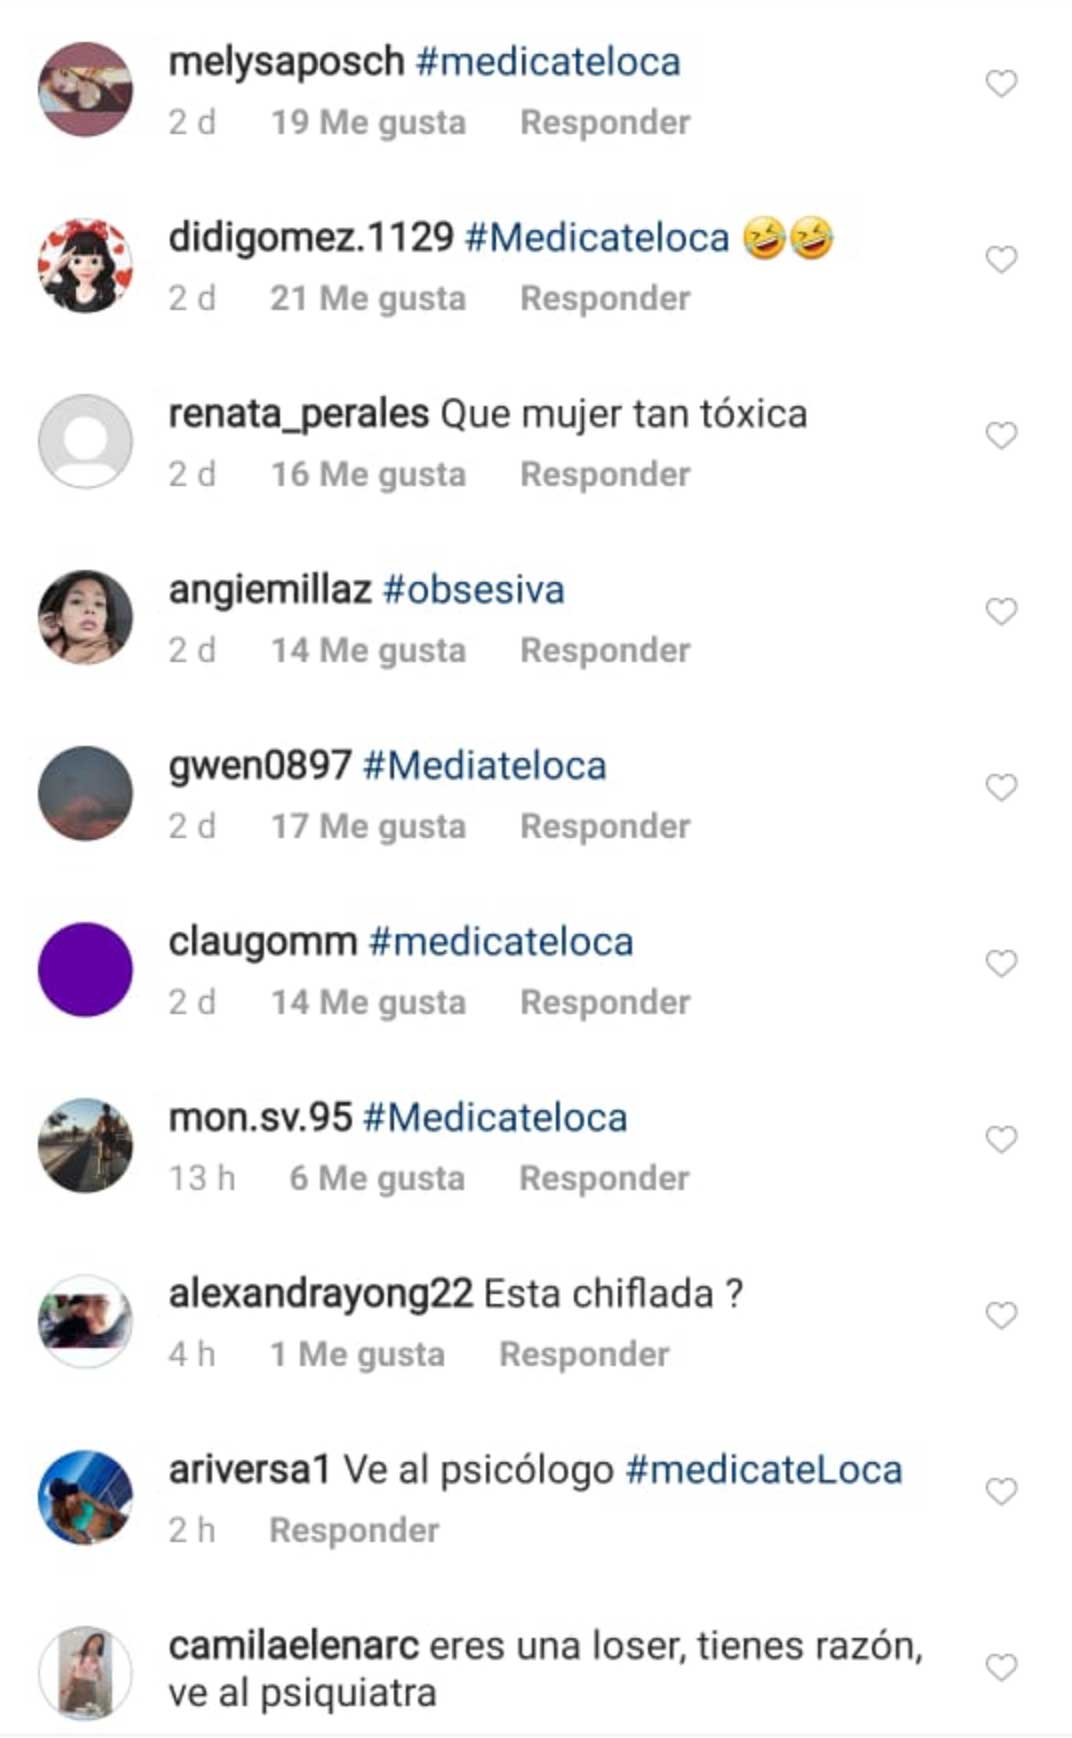This screenshot has height=1738, width=1072.
Task: Reply to alexandrayong22 using Responder
Action: 584,1354
